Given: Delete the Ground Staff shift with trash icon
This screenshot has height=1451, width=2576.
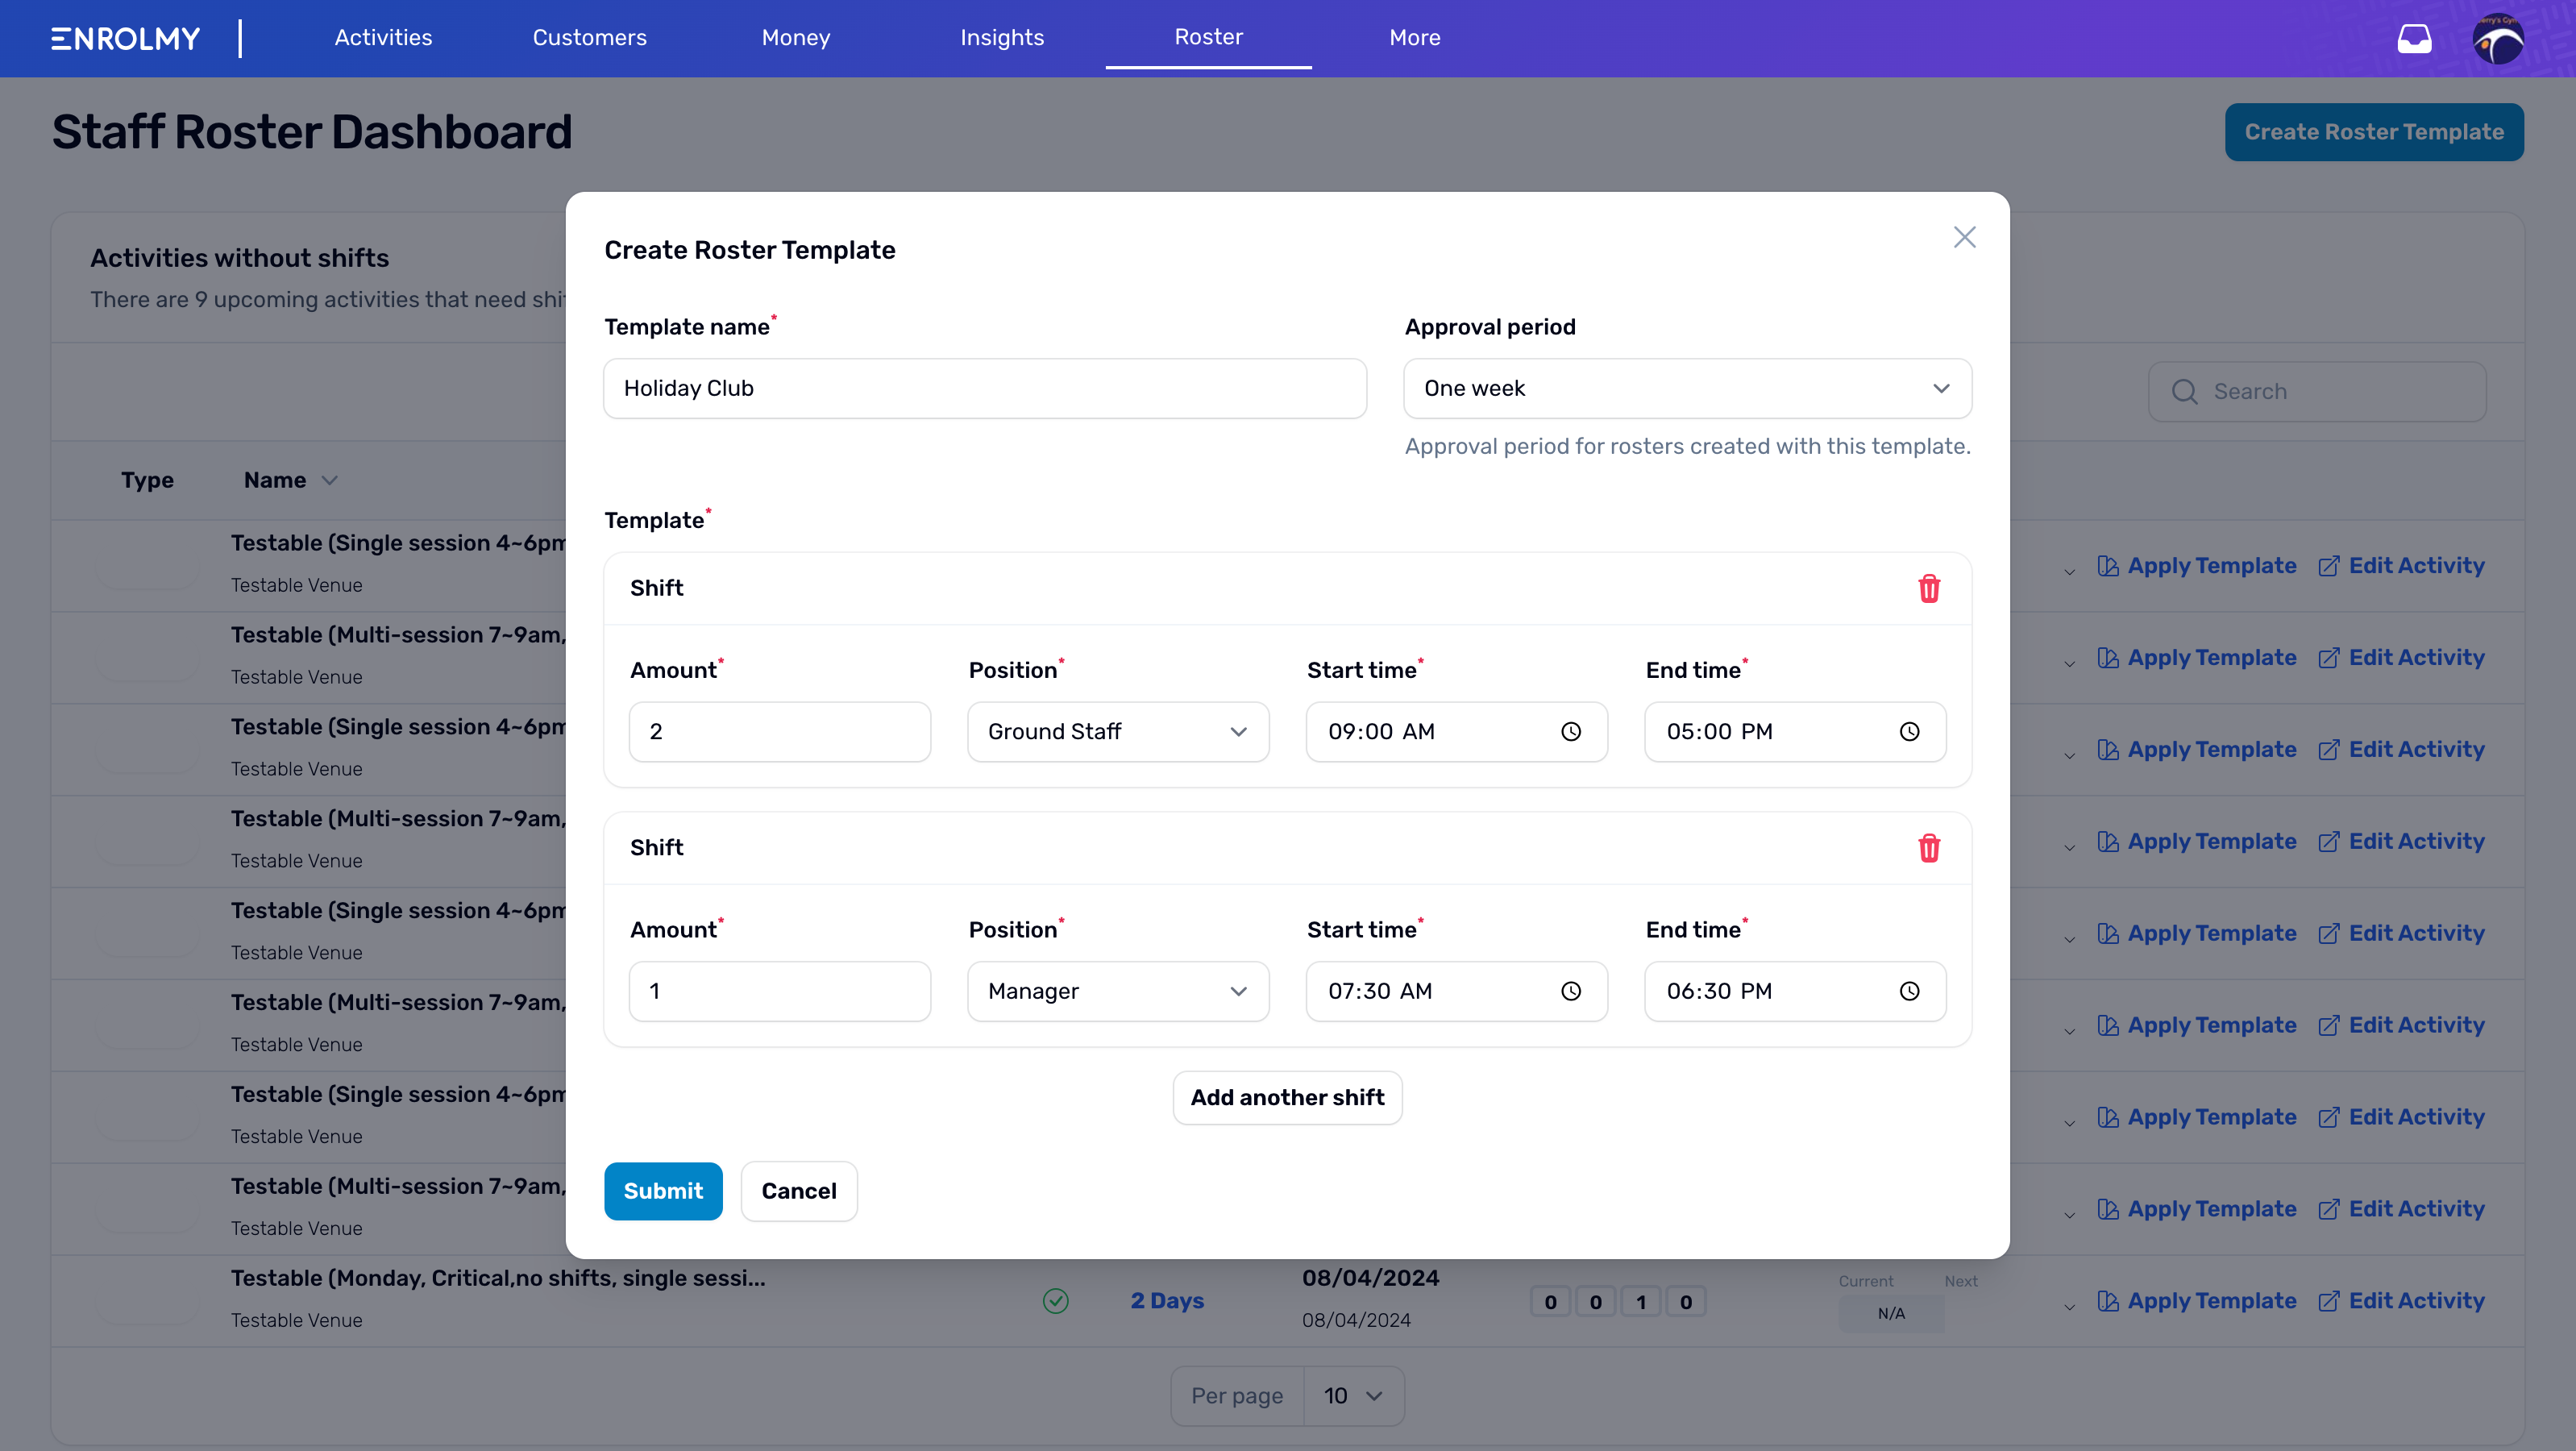Looking at the screenshot, I should [1928, 588].
